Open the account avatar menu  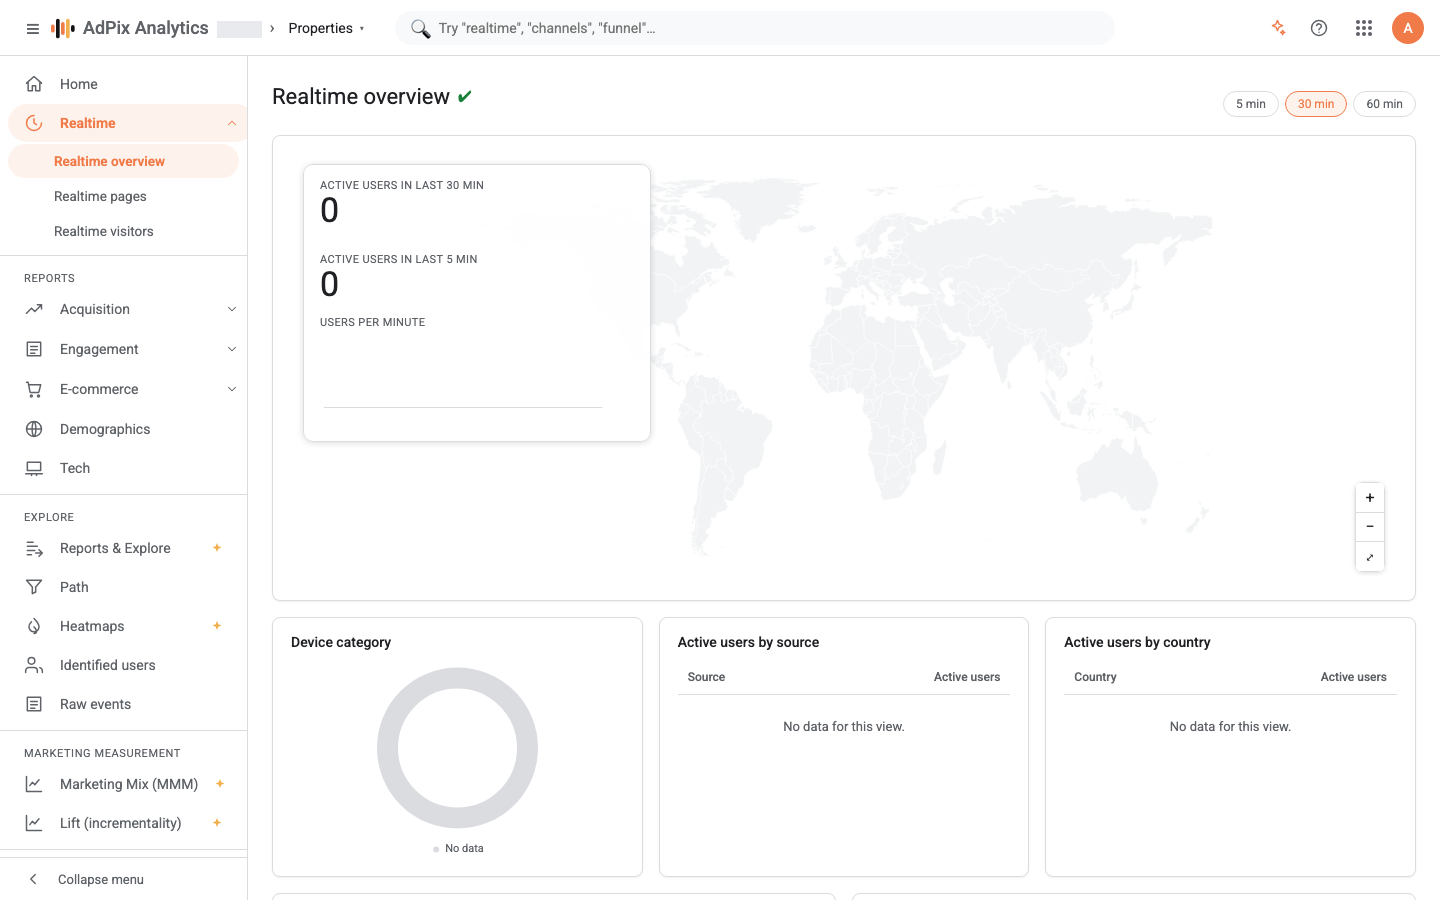[1408, 28]
